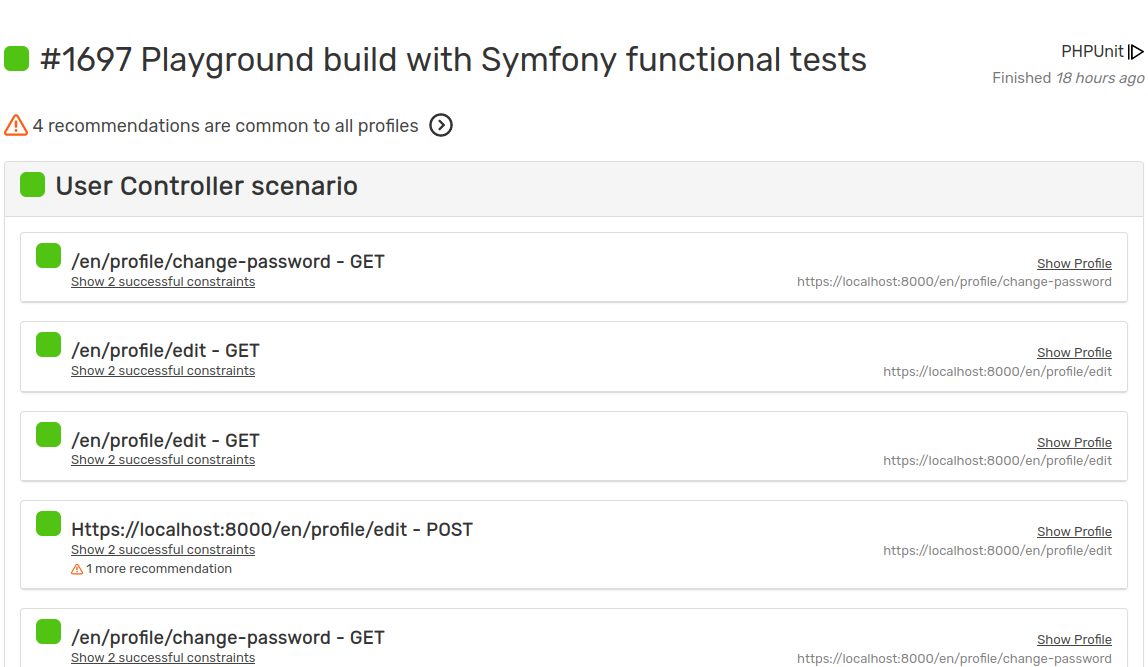Click the green status square beside build #1697 title
Screen dimensions: 1148x667
pos(16,59)
